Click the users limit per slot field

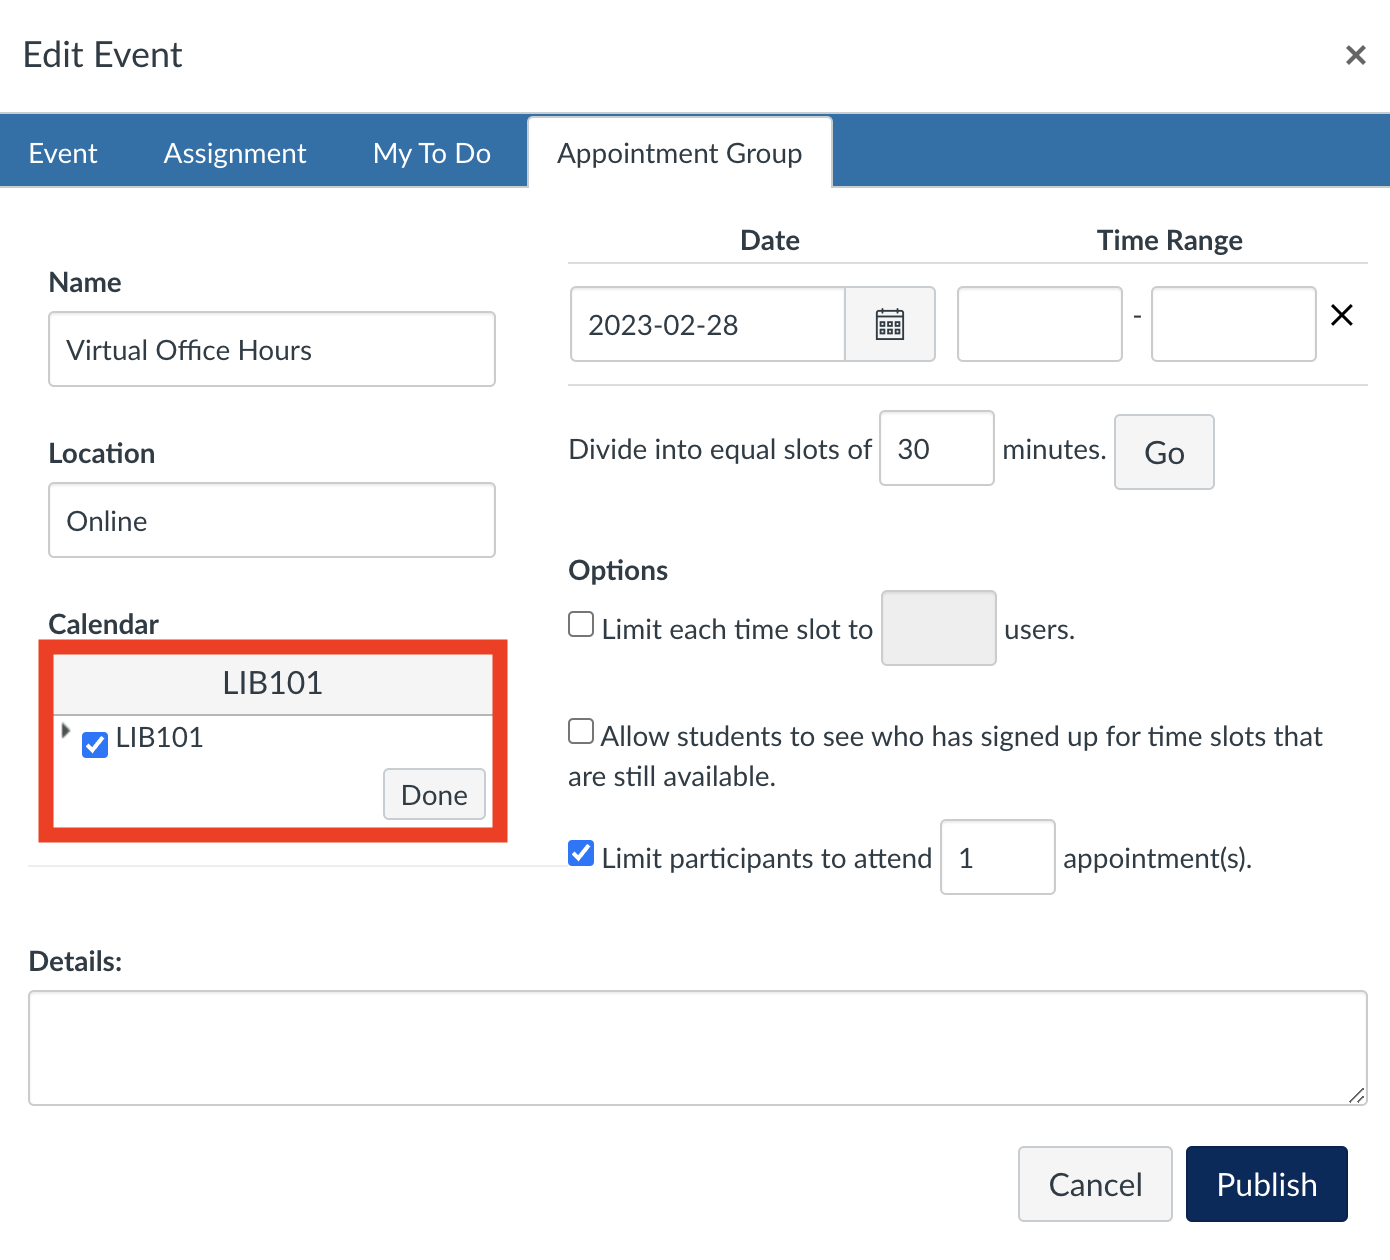[939, 628]
